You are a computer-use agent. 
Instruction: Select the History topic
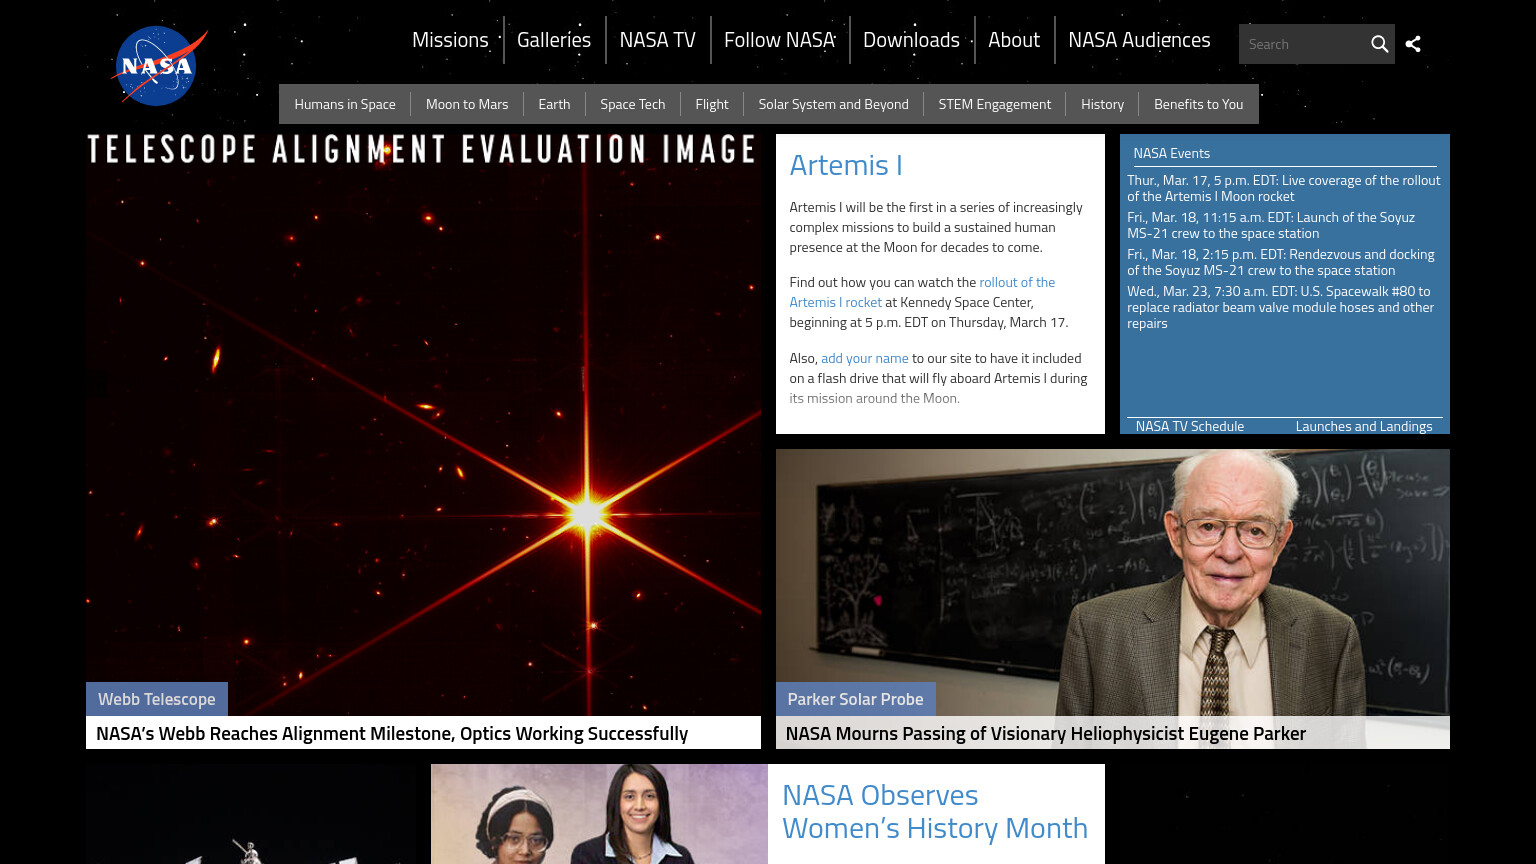1102,104
